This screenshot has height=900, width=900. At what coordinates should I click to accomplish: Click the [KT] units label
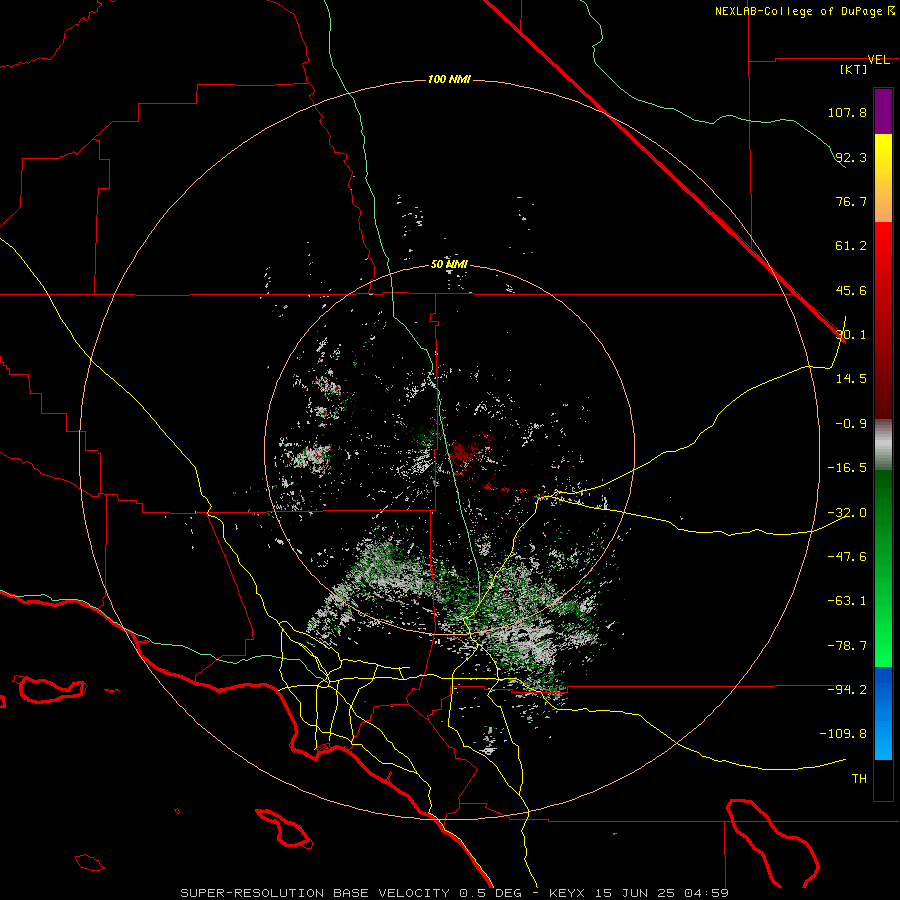point(854,69)
